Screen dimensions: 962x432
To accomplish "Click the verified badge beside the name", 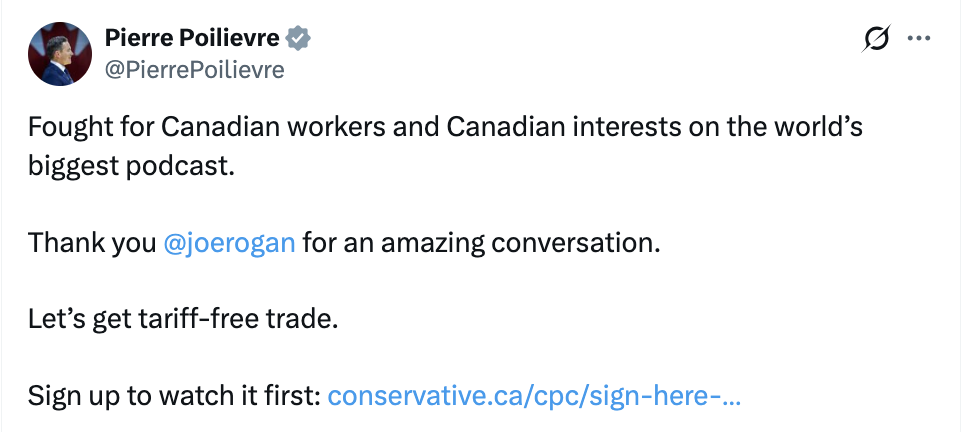I will tap(298, 39).
